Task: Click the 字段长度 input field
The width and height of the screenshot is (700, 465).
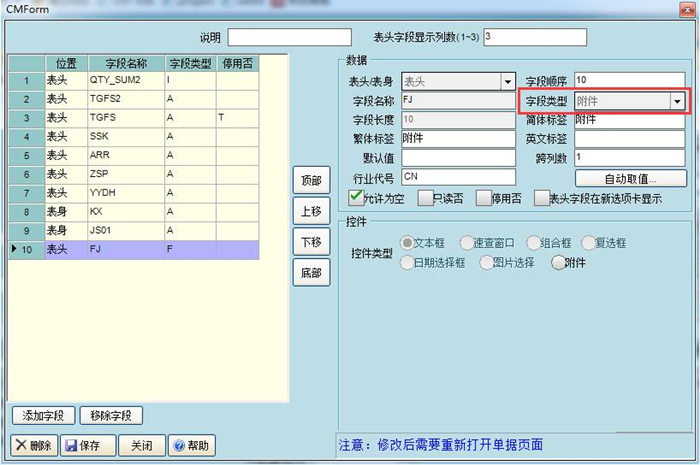Action: click(458, 120)
